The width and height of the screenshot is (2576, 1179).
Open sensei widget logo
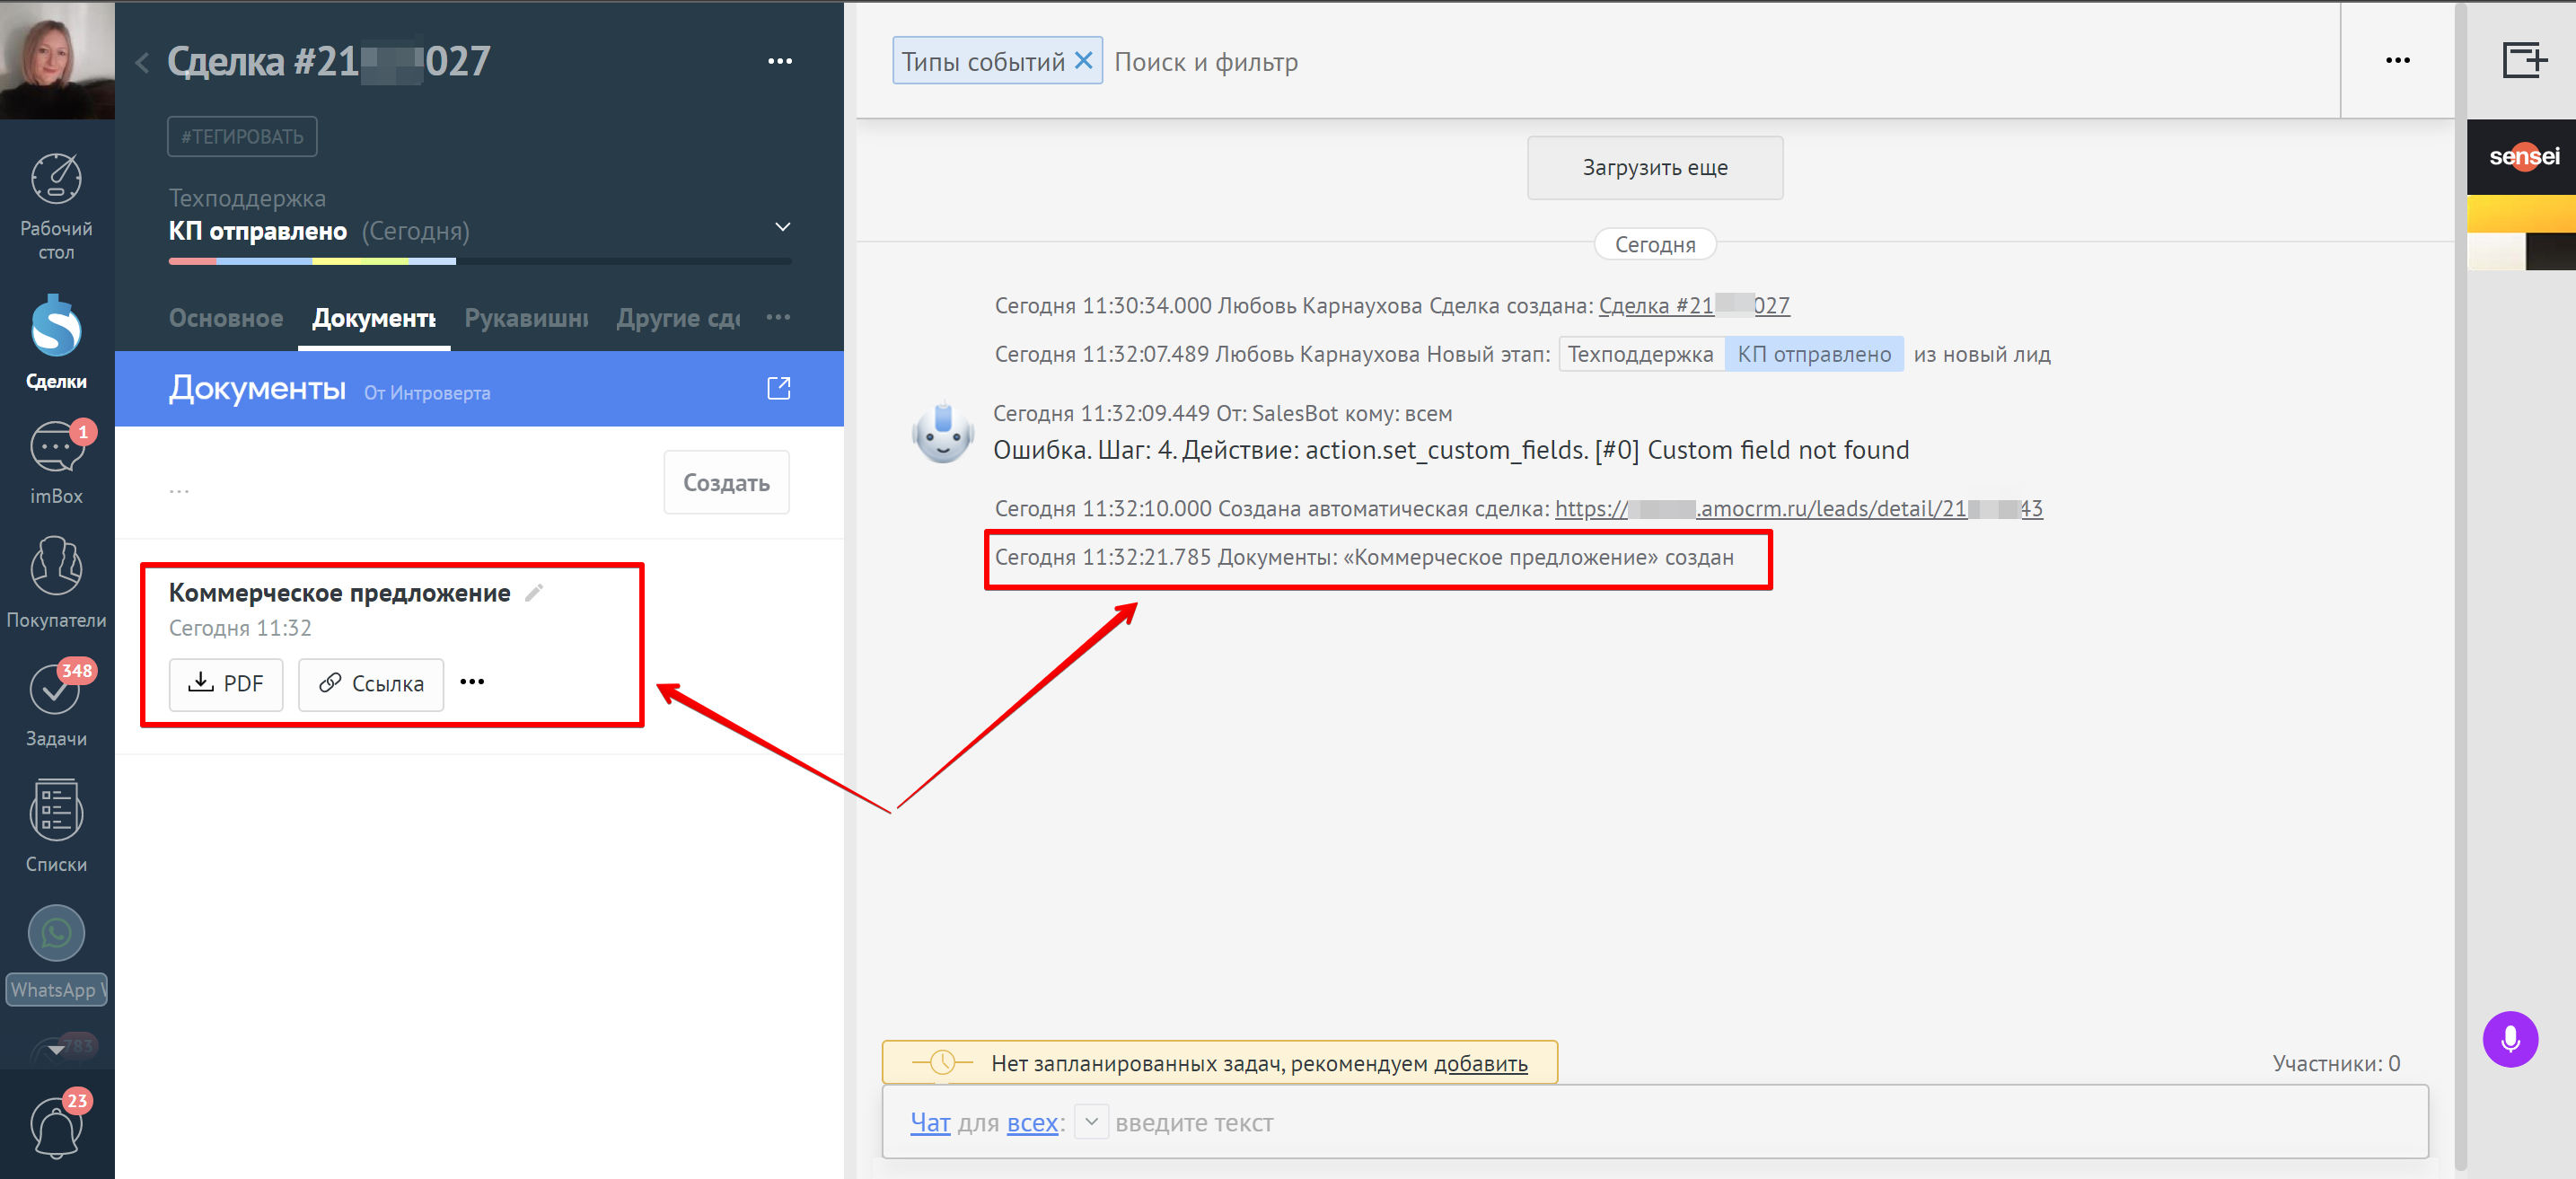click(2522, 156)
